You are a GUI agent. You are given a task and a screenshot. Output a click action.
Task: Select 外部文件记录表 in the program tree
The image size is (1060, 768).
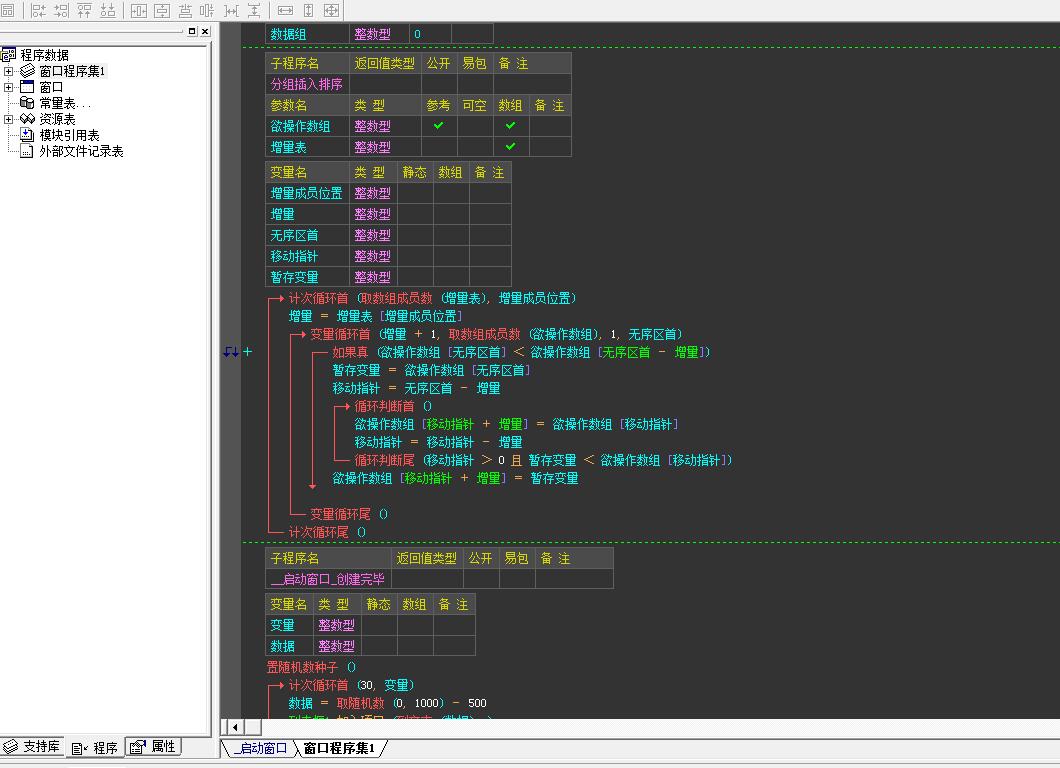pyautogui.click(x=81, y=151)
